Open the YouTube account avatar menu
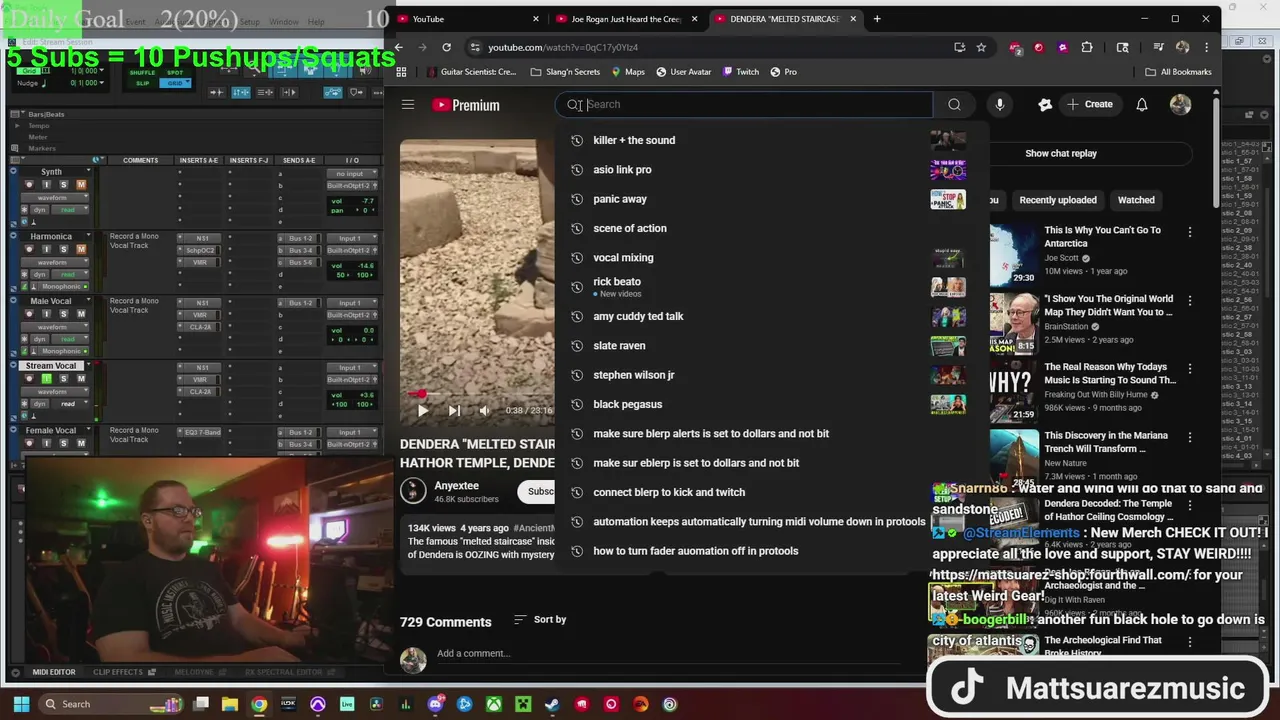Image resolution: width=1280 pixels, height=720 pixels. pyautogui.click(x=1181, y=104)
